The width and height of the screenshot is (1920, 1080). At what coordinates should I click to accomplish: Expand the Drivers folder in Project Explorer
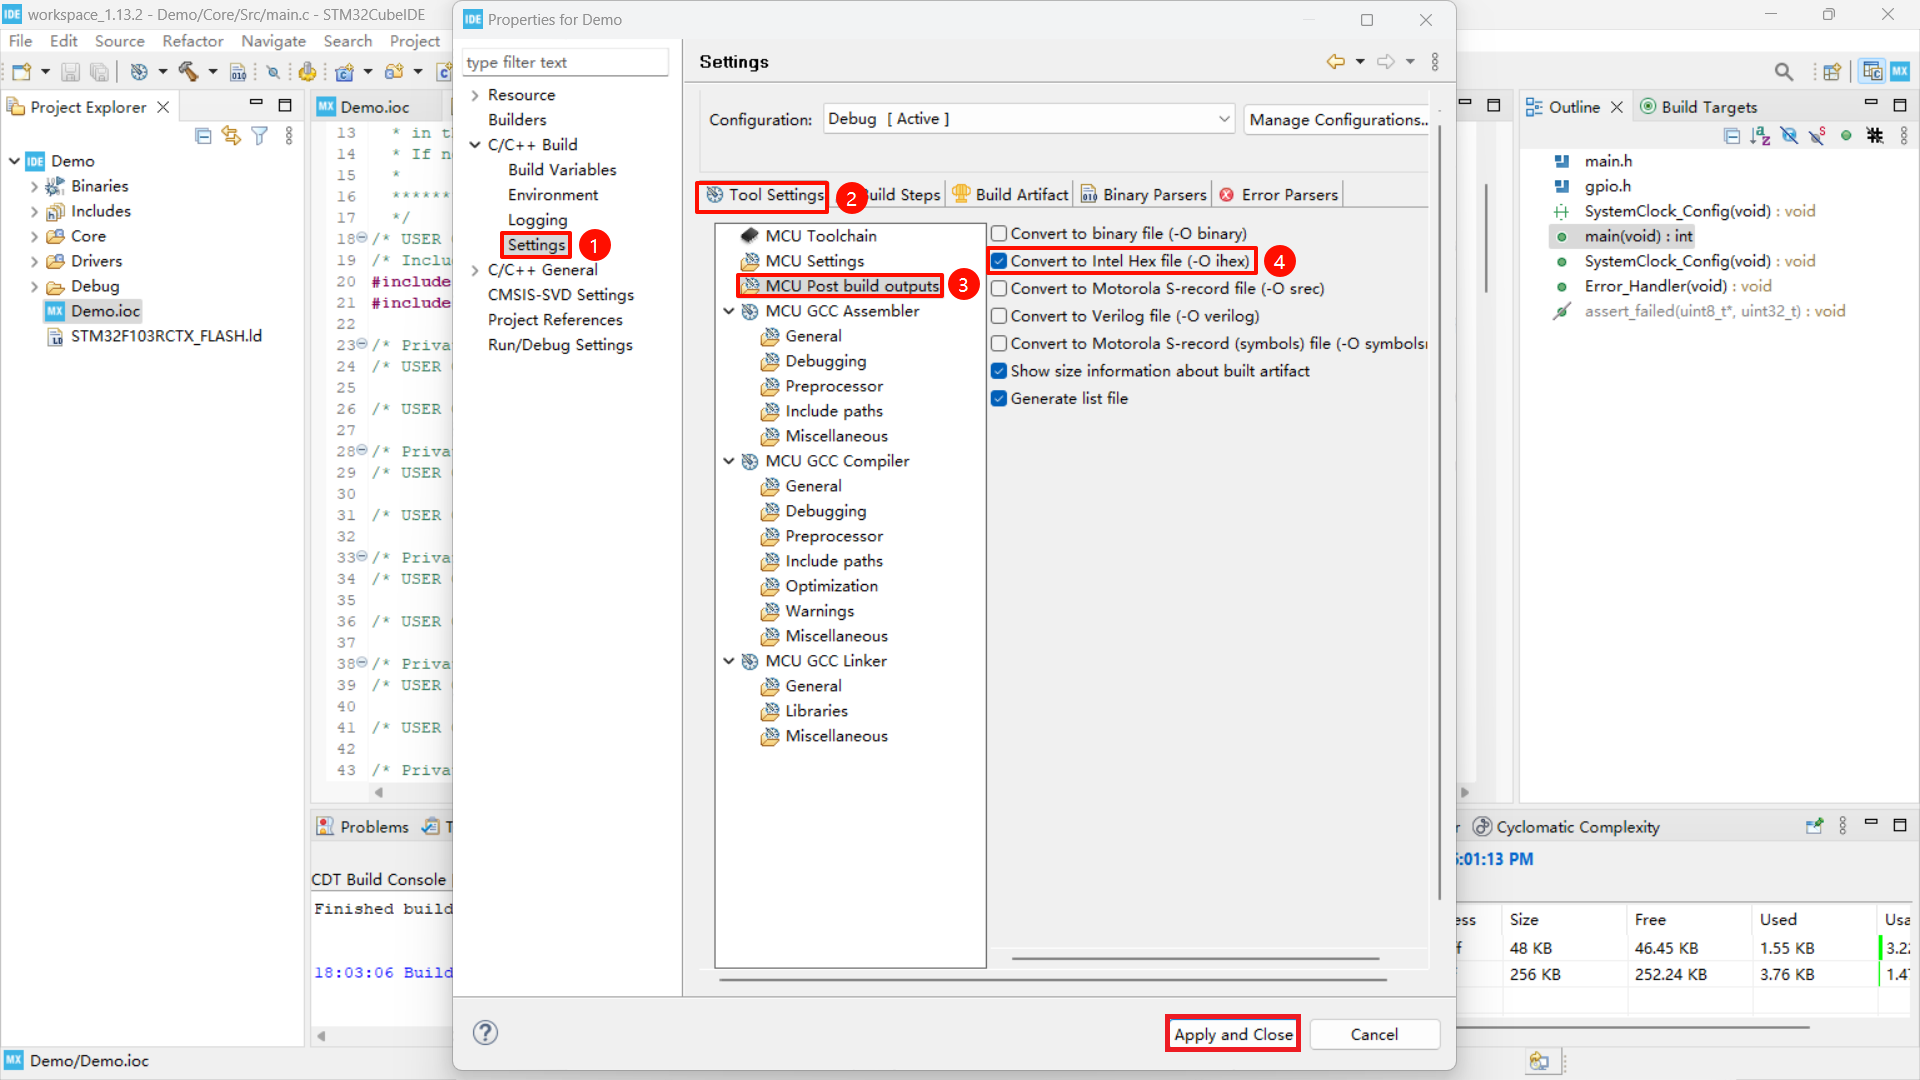34,261
